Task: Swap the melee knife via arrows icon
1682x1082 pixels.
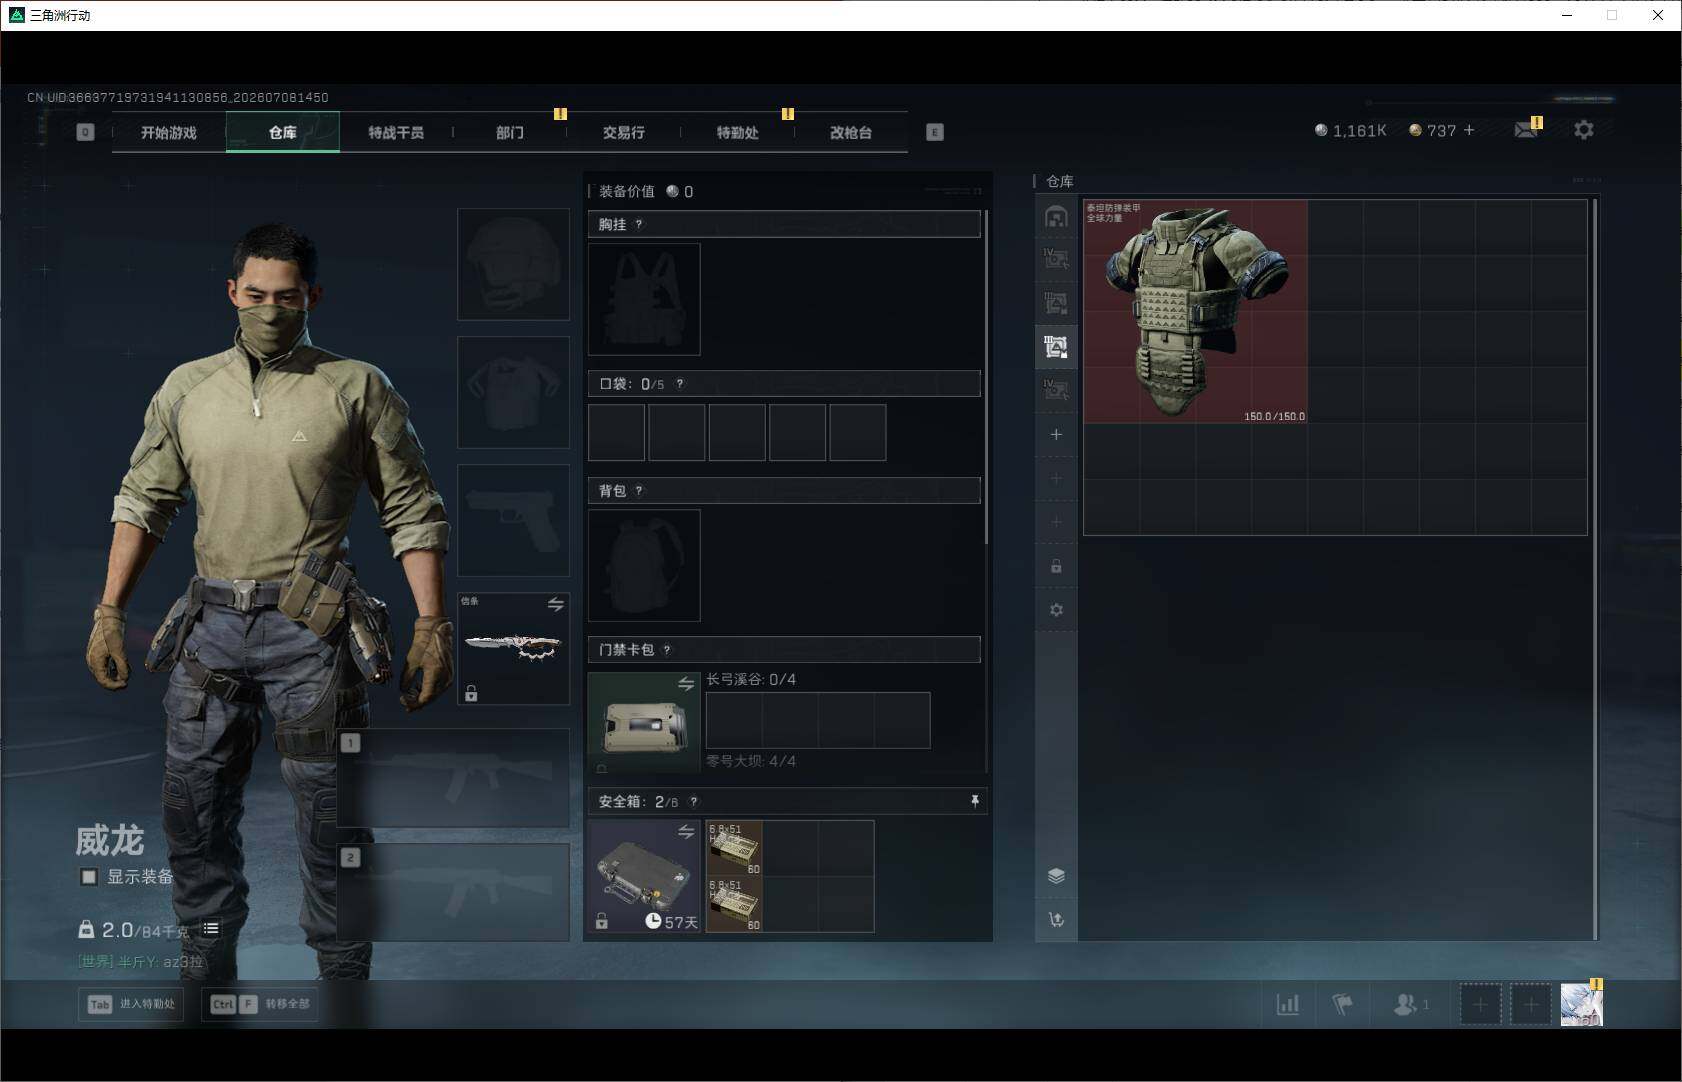Action: [556, 604]
